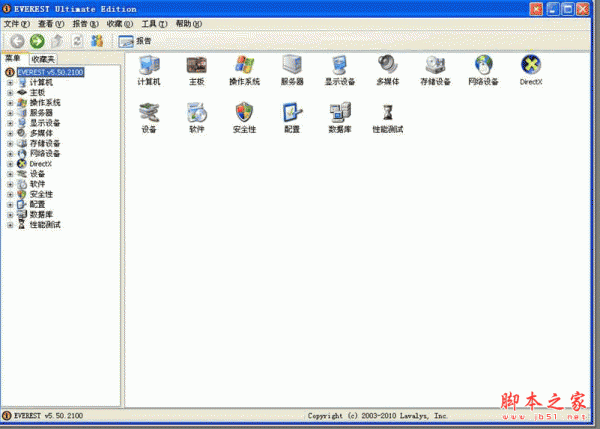Select 配置 in the tree
Screen dimensions: 600x429
[x=38, y=204]
